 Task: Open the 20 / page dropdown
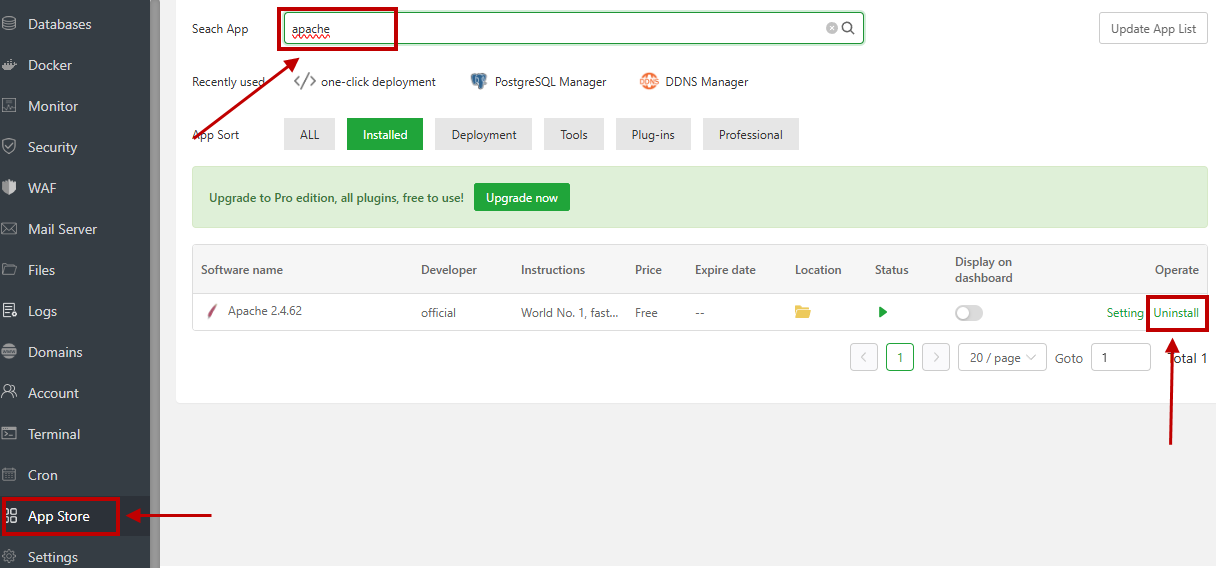coord(1002,357)
